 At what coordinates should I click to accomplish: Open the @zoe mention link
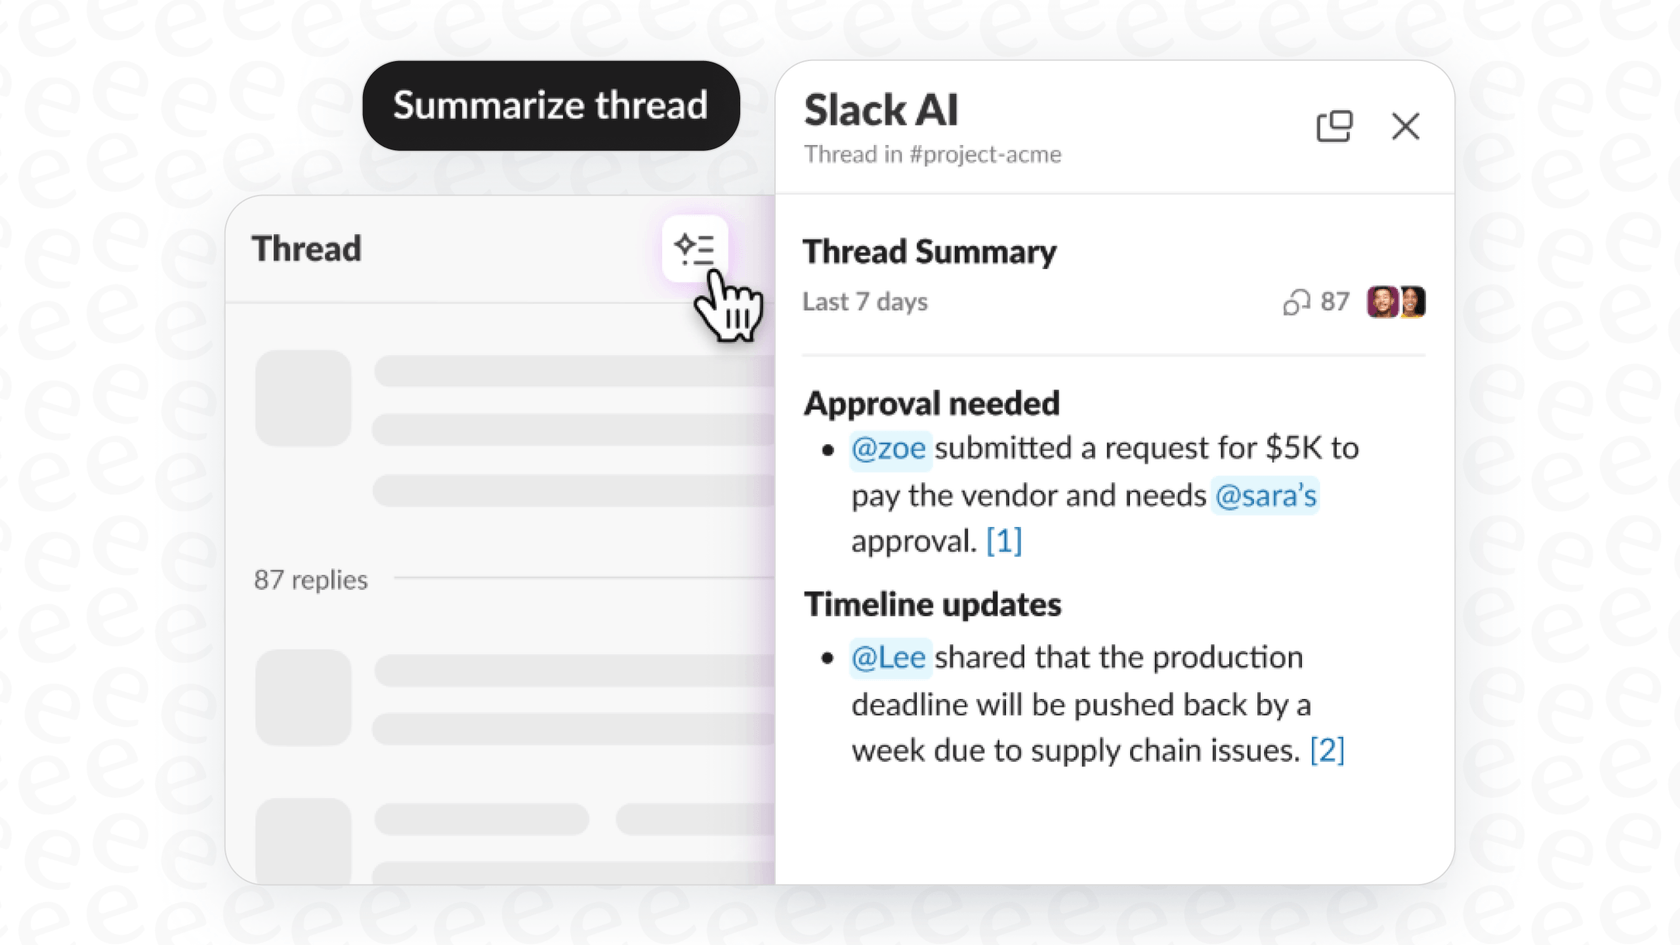click(888, 449)
